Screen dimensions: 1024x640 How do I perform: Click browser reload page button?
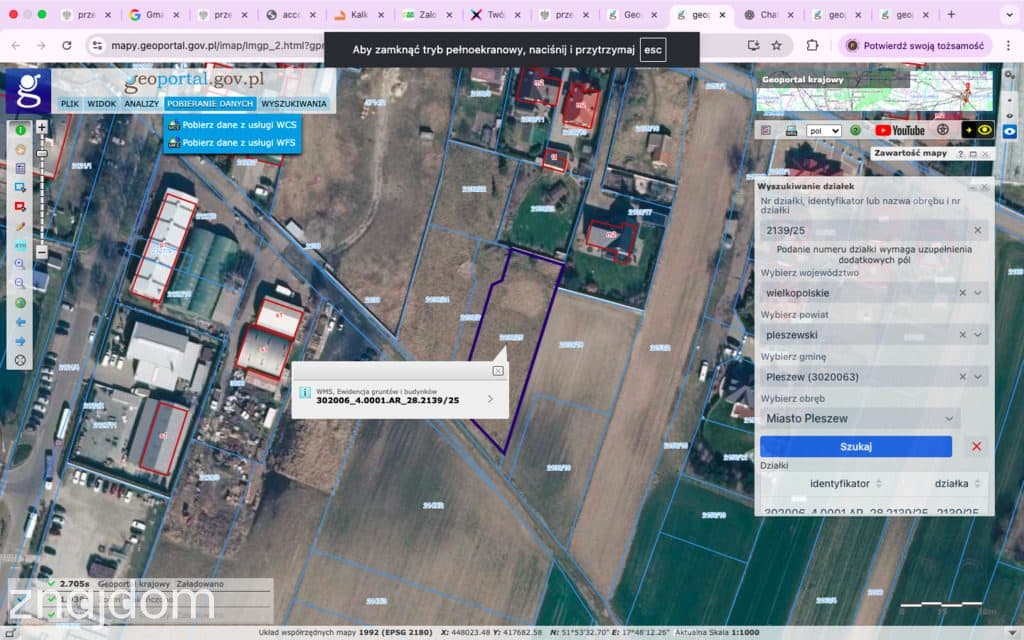click(x=67, y=46)
